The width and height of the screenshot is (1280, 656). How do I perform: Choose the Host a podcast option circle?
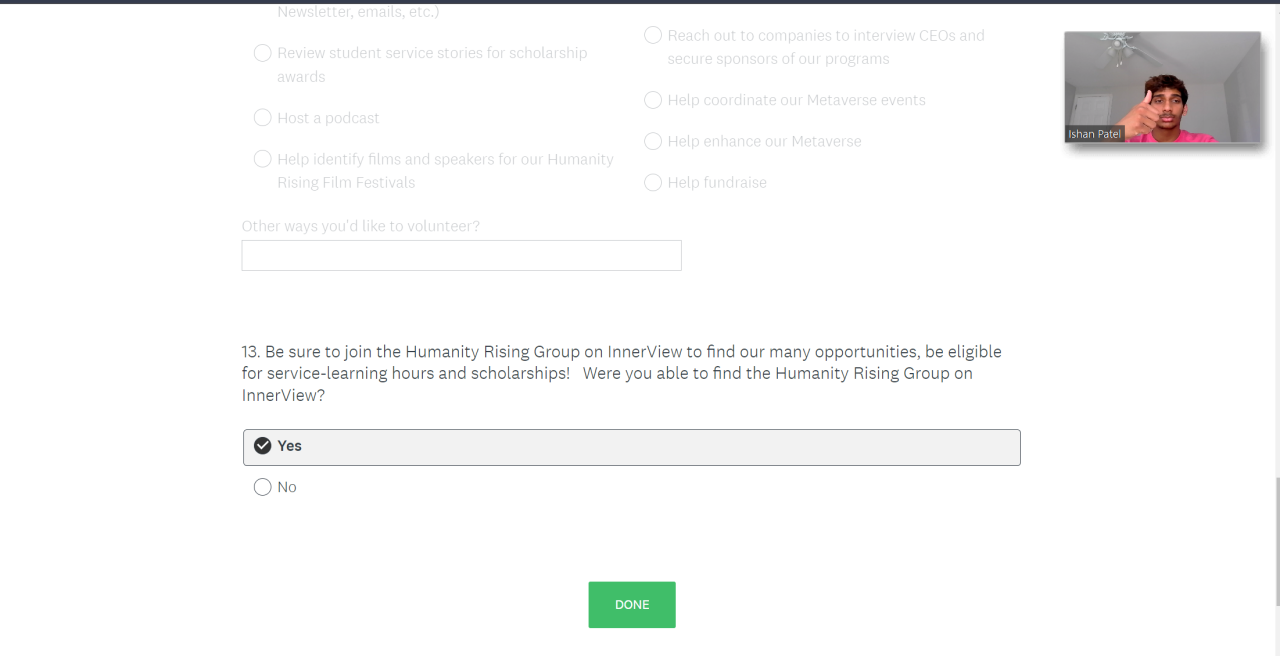click(x=263, y=118)
